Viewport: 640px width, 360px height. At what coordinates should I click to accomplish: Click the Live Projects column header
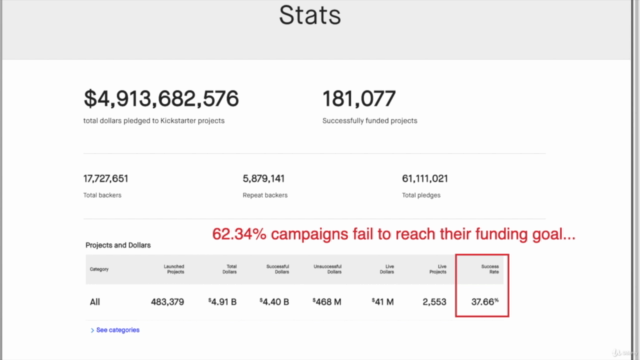coord(438,269)
